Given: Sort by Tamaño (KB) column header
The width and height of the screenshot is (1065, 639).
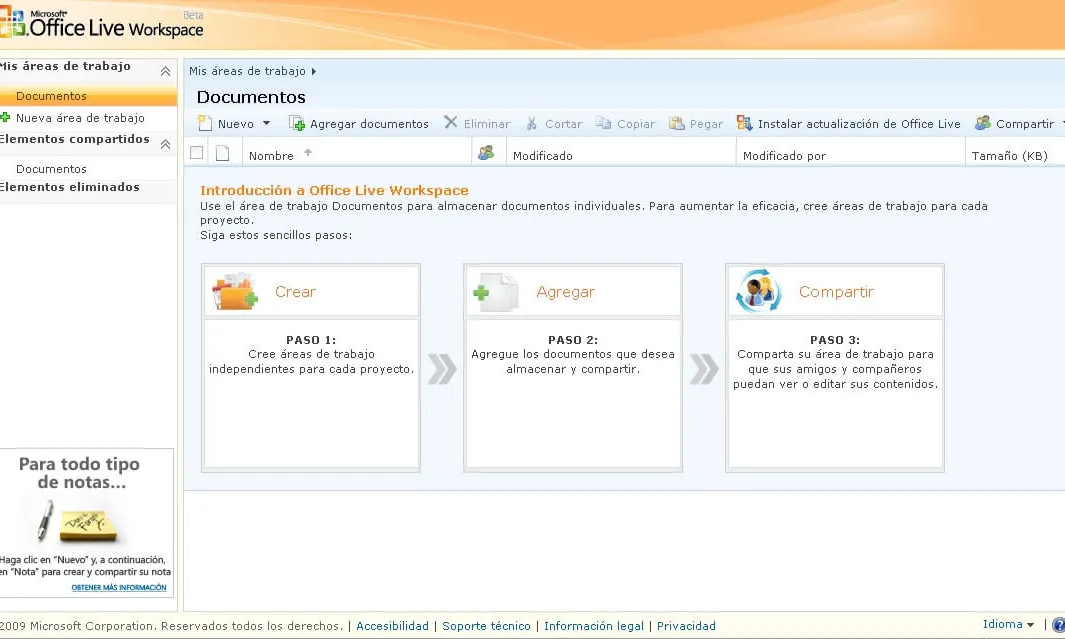Looking at the screenshot, I should pyautogui.click(x=1009, y=156).
